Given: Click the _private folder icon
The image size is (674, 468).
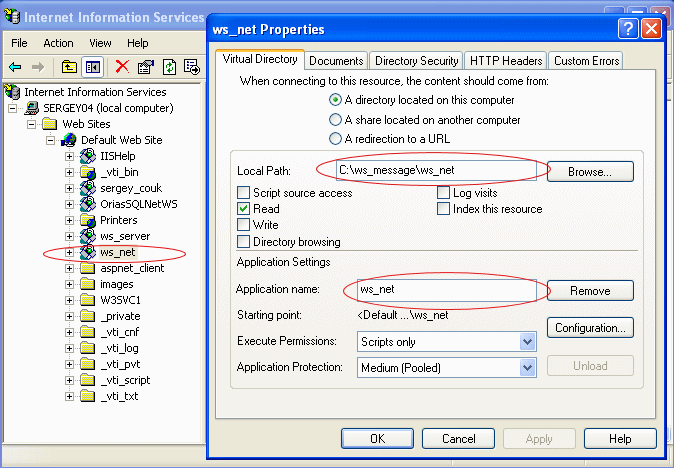Looking at the screenshot, I should 88,316.
